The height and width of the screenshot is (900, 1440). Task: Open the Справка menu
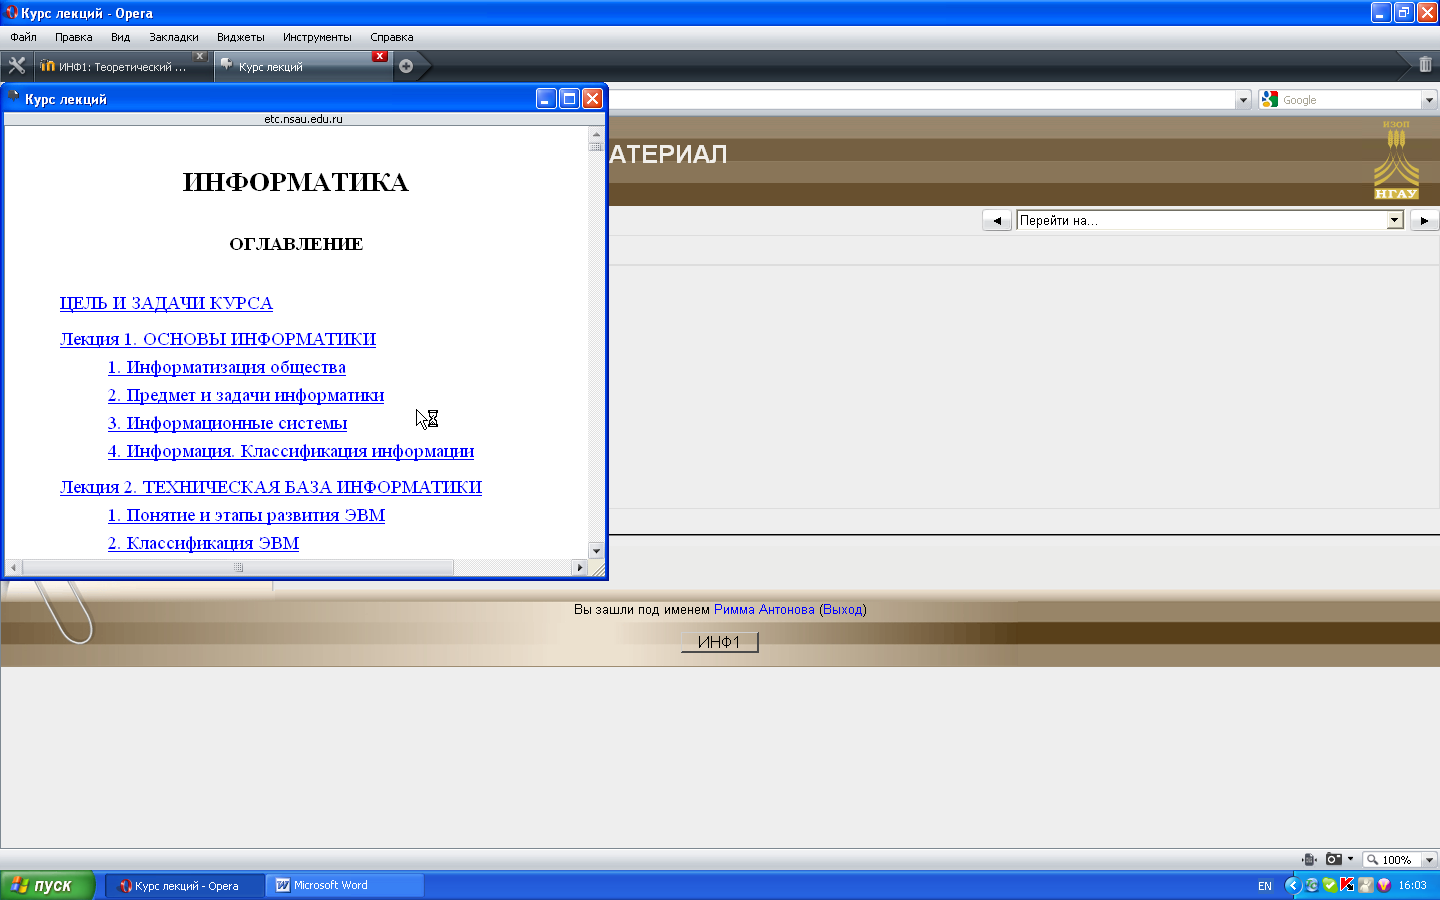pyautogui.click(x=391, y=37)
